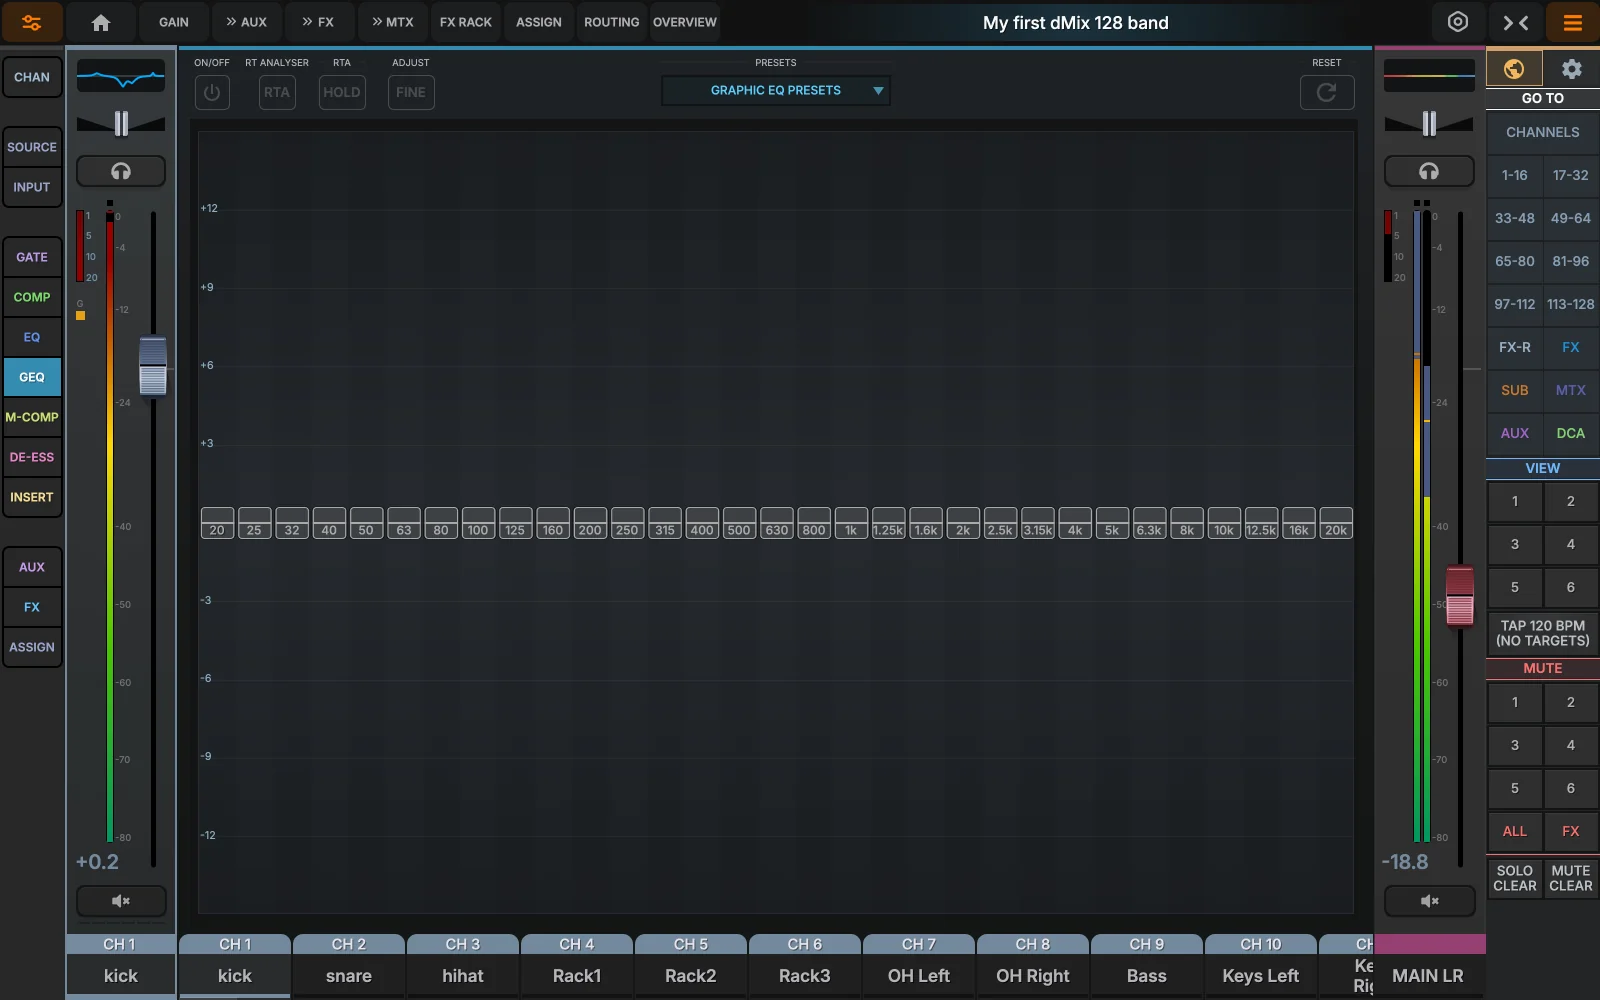This screenshot has height=1000, width=1600.
Task: Go to the DCA layer
Action: click(1571, 433)
